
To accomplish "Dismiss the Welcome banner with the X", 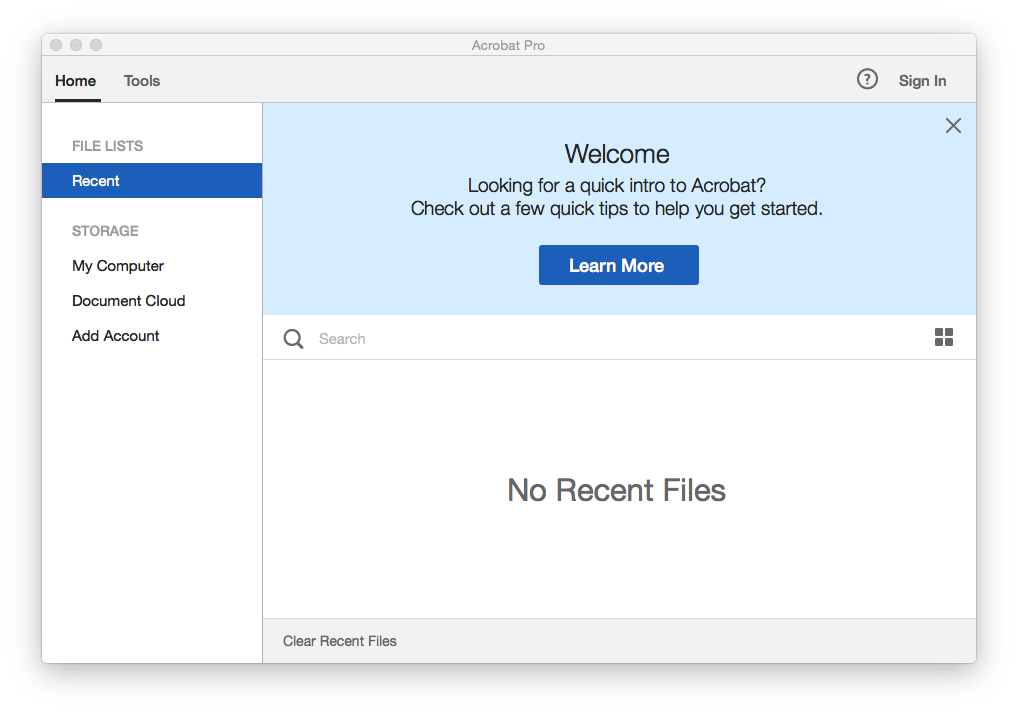I will (953, 125).
